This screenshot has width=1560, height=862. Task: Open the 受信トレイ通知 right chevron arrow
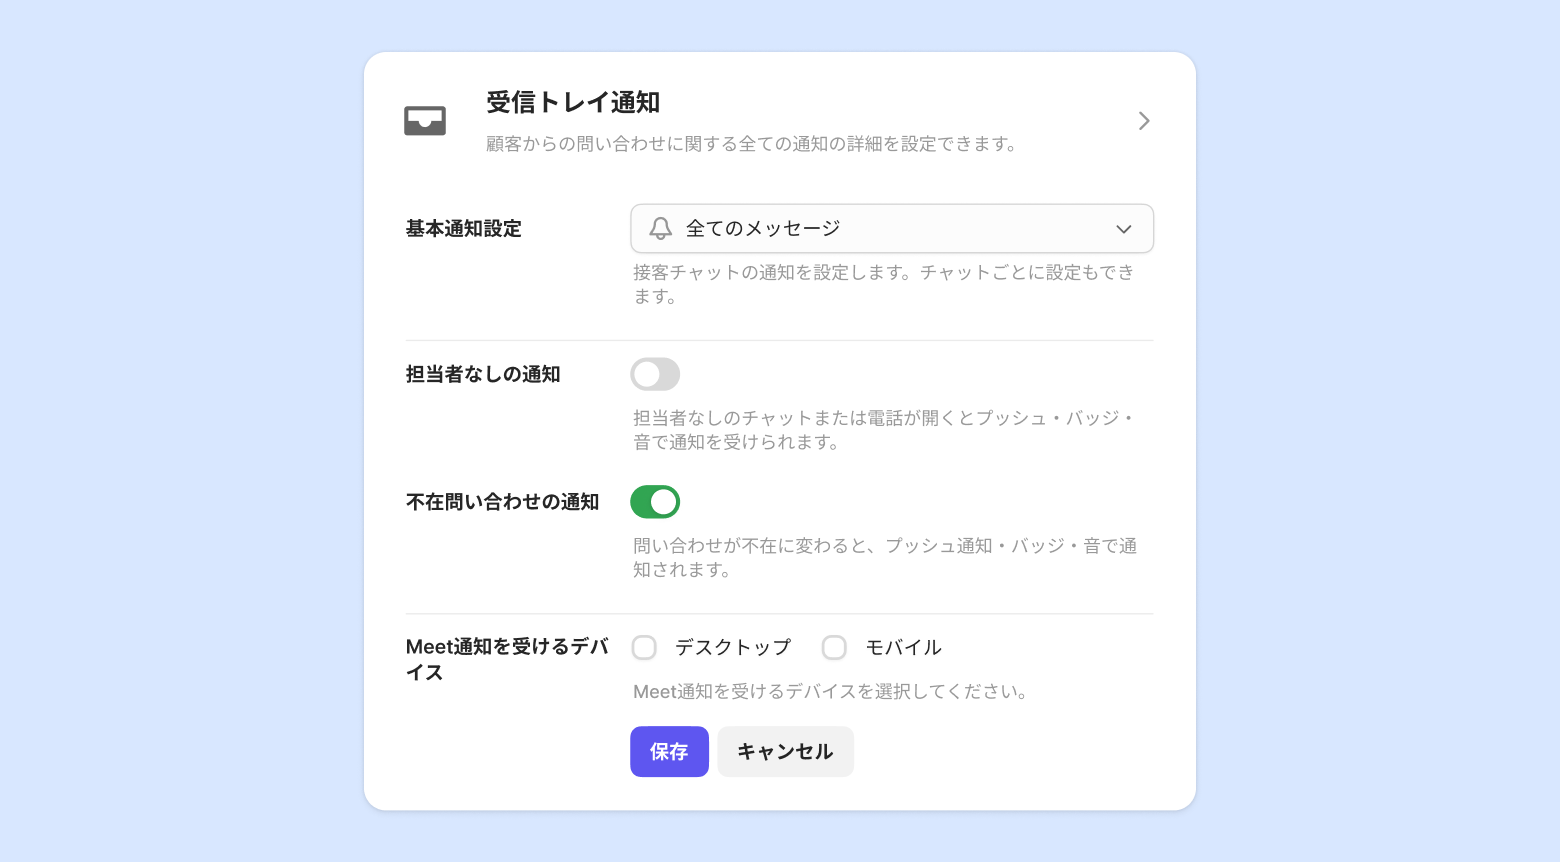pyautogui.click(x=1144, y=121)
